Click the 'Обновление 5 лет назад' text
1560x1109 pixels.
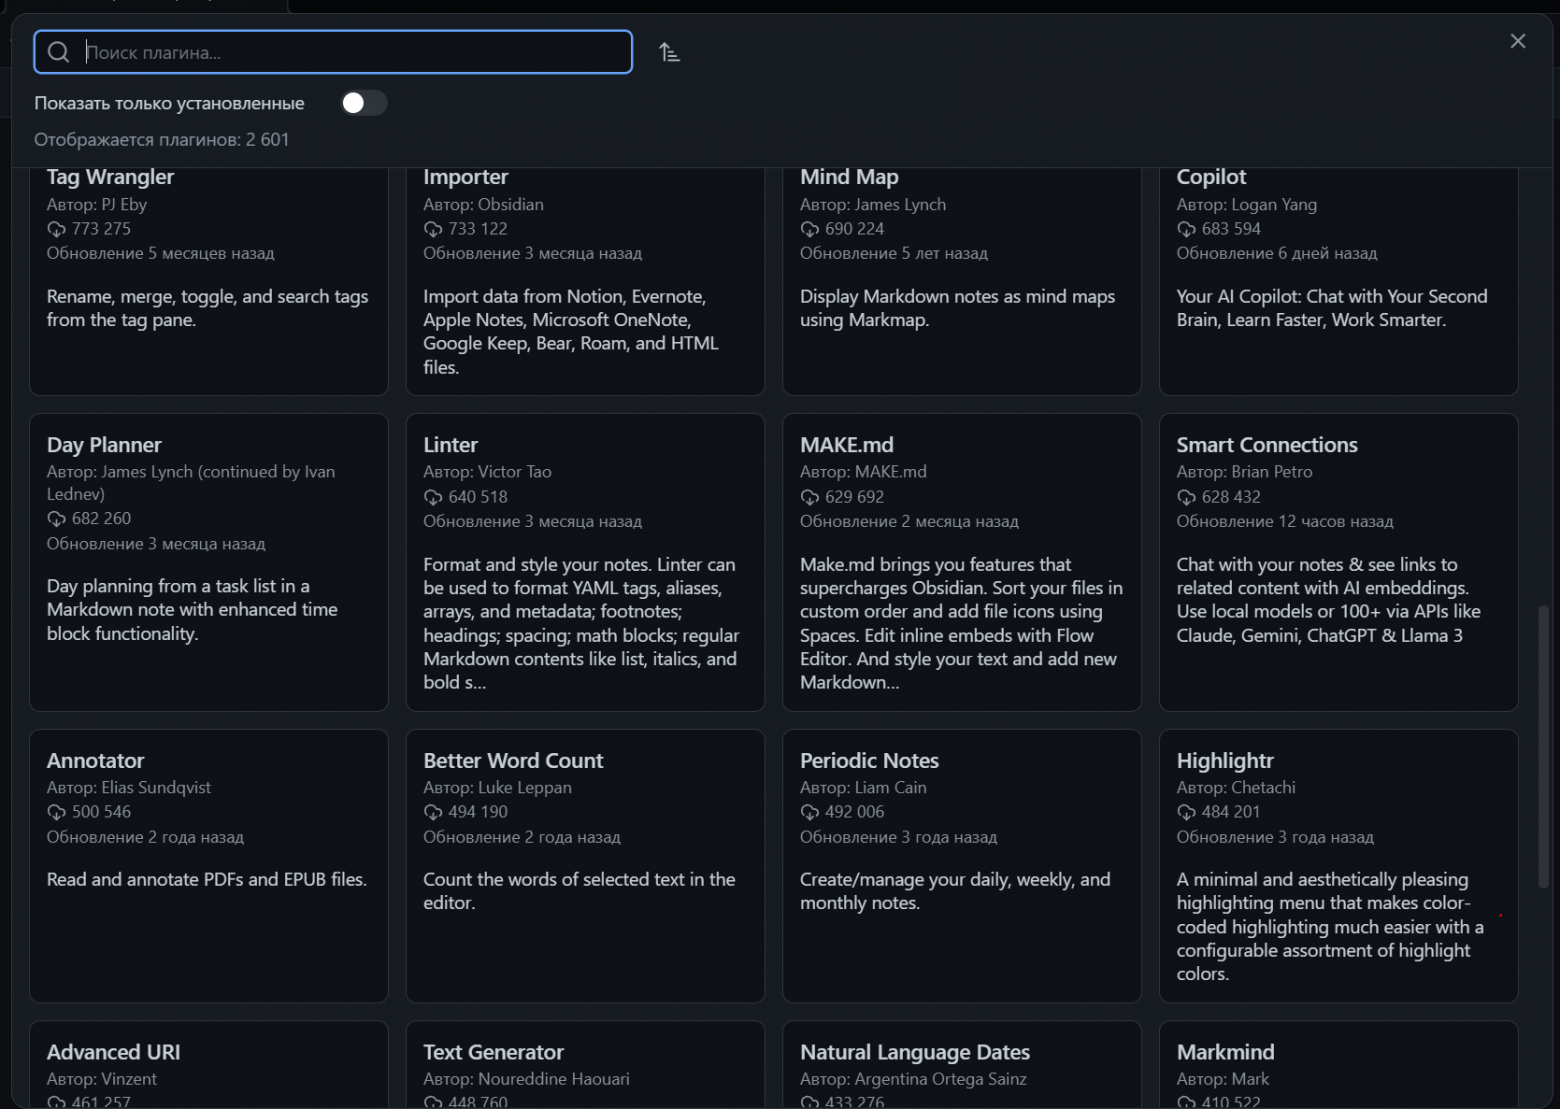click(893, 254)
